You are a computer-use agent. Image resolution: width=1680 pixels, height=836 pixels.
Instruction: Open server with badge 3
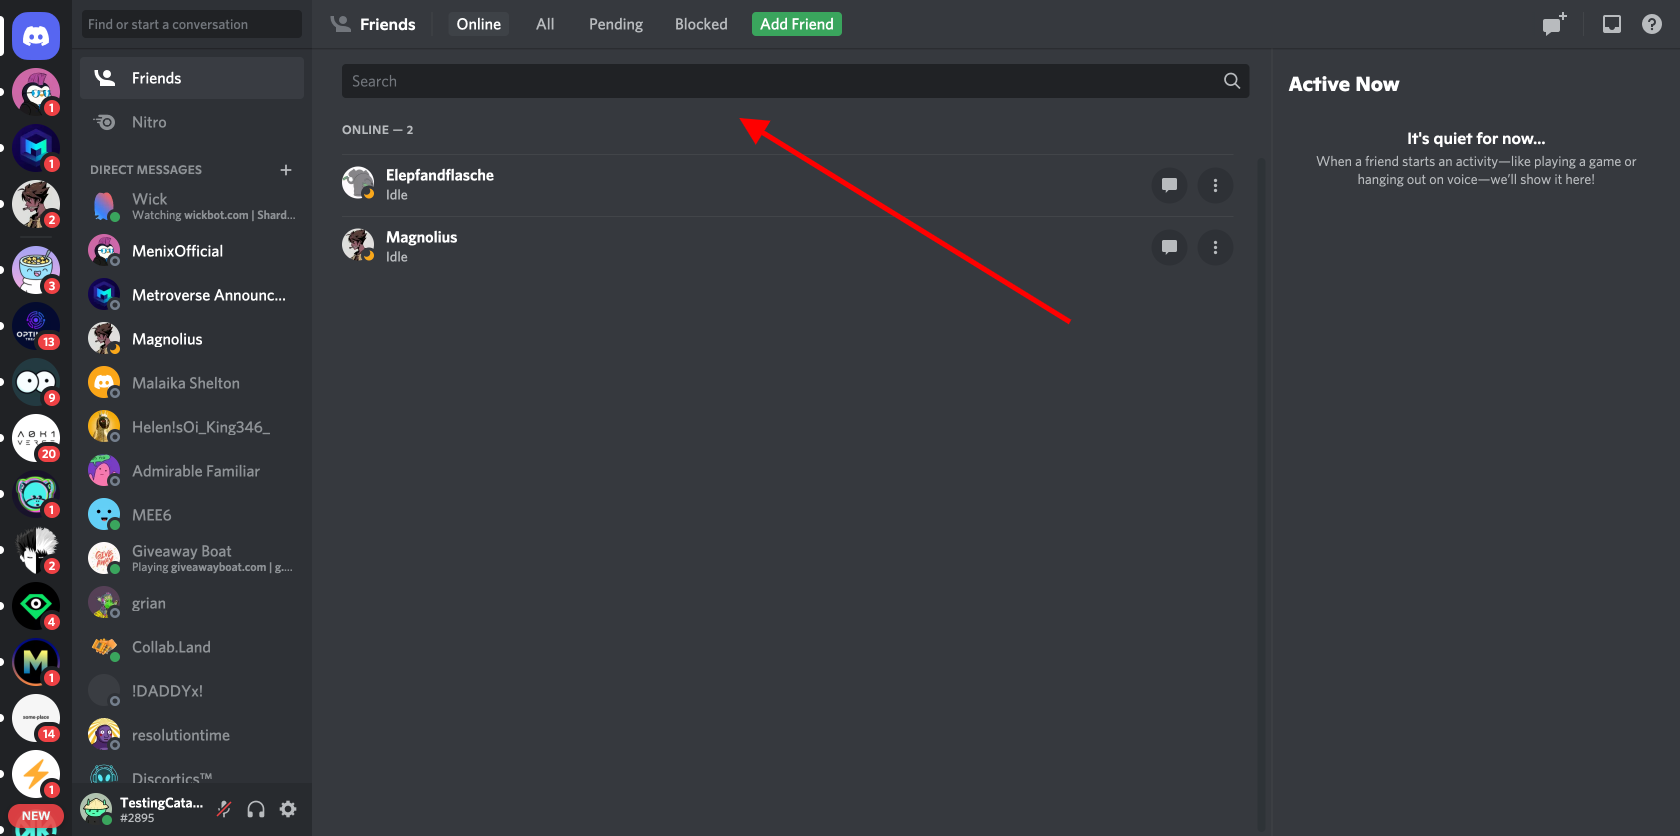click(36, 270)
